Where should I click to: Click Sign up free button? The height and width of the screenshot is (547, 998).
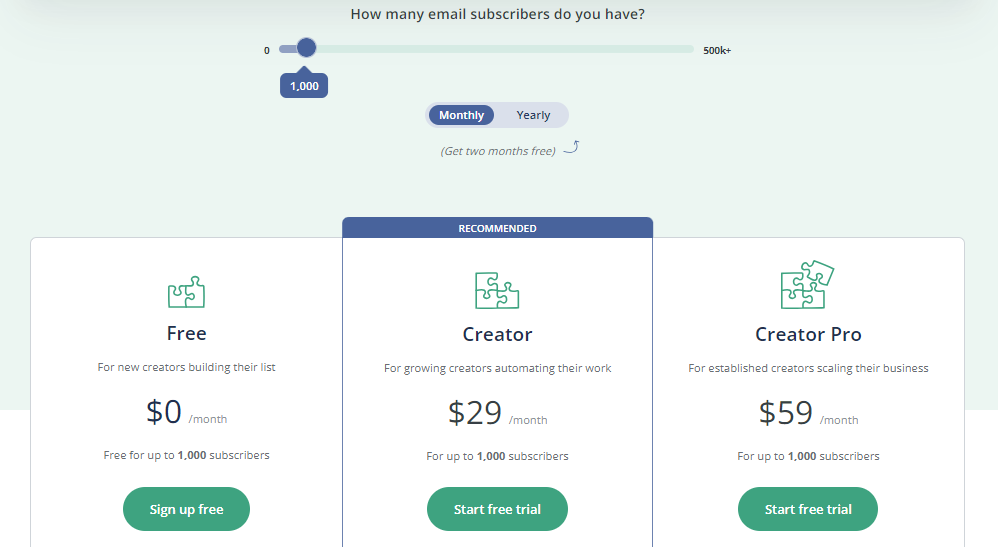pyautogui.click(x=186, y=509)
